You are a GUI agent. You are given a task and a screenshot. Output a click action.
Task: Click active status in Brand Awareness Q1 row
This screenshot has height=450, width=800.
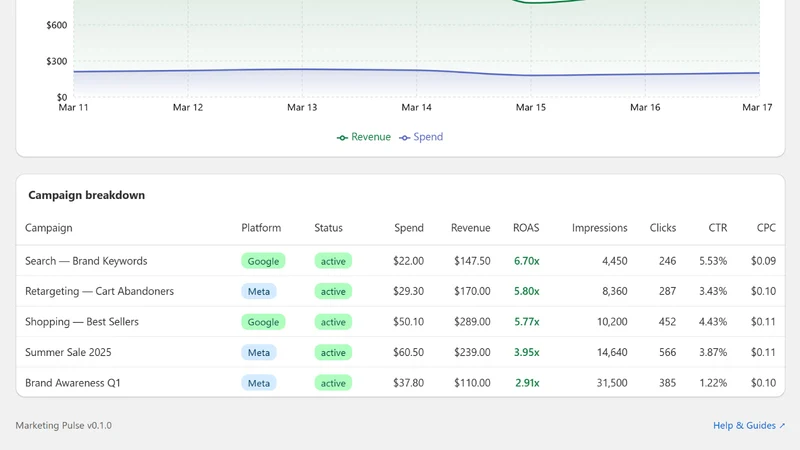click(333, 383)
